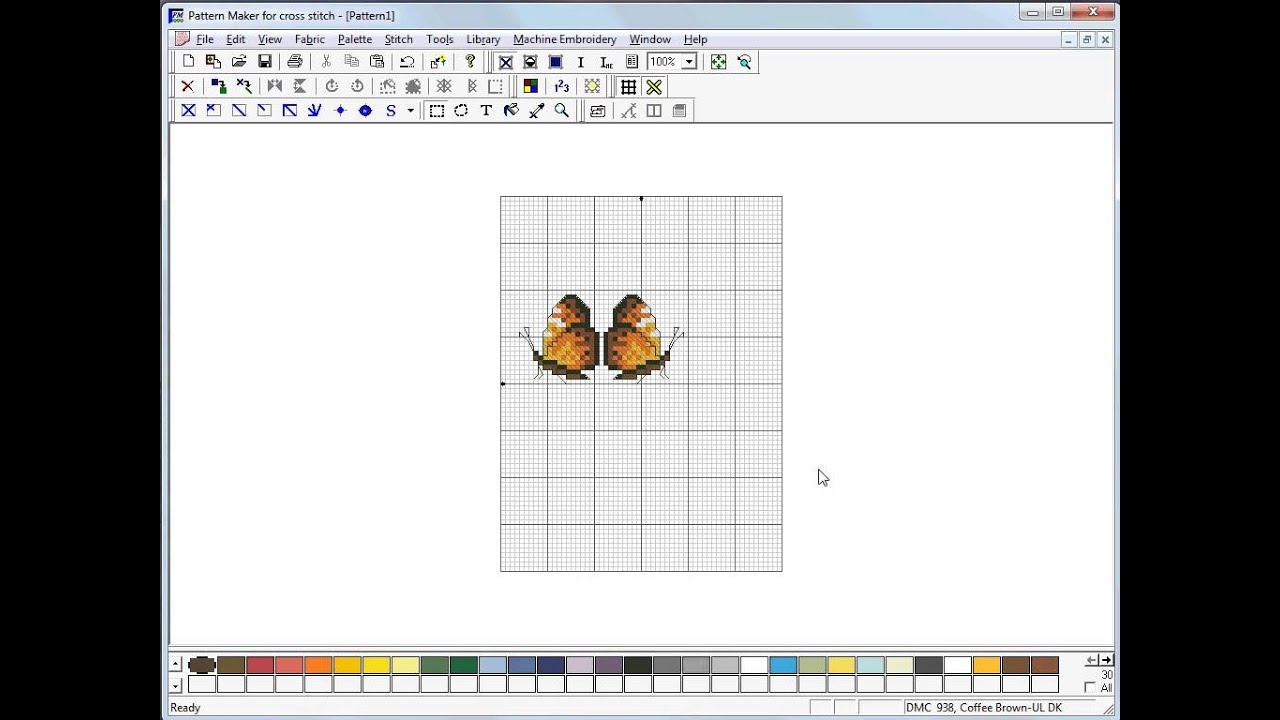Select the bright sky blue palette swatch
The image size is (1280, 720).
click(x=783, y=665)
